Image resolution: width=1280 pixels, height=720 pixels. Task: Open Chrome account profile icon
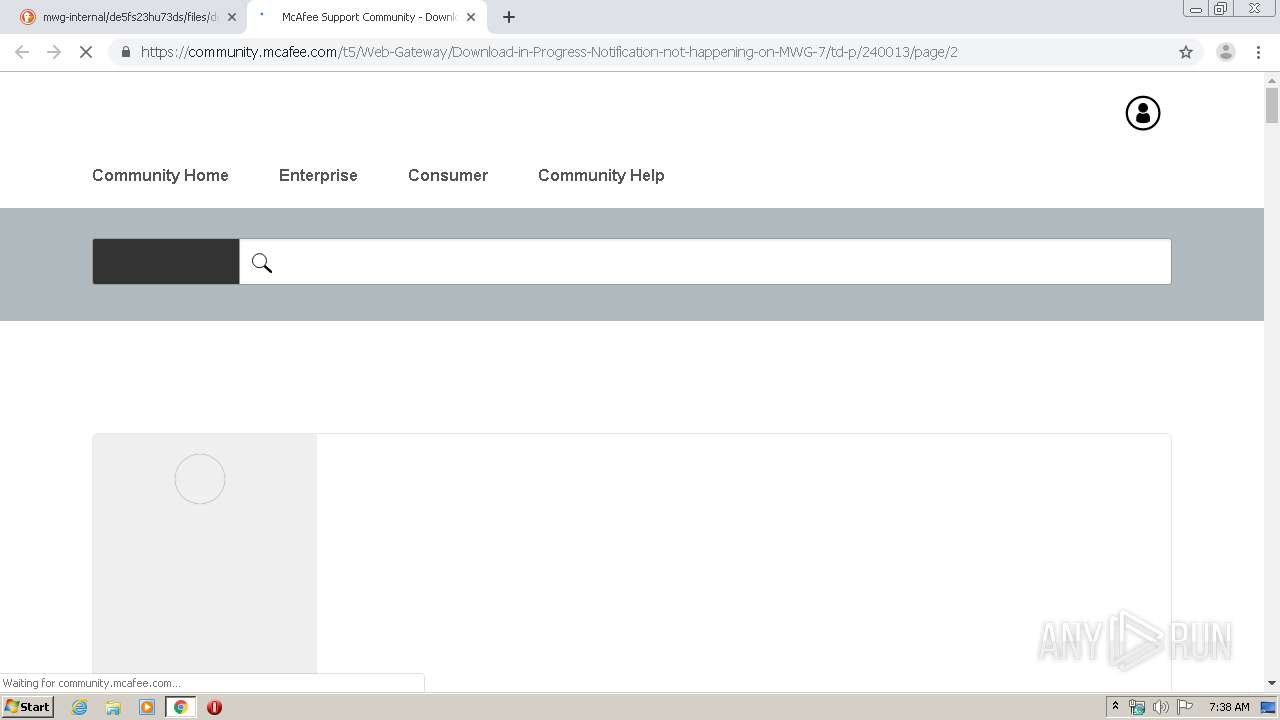click(x=1226, y=52)
